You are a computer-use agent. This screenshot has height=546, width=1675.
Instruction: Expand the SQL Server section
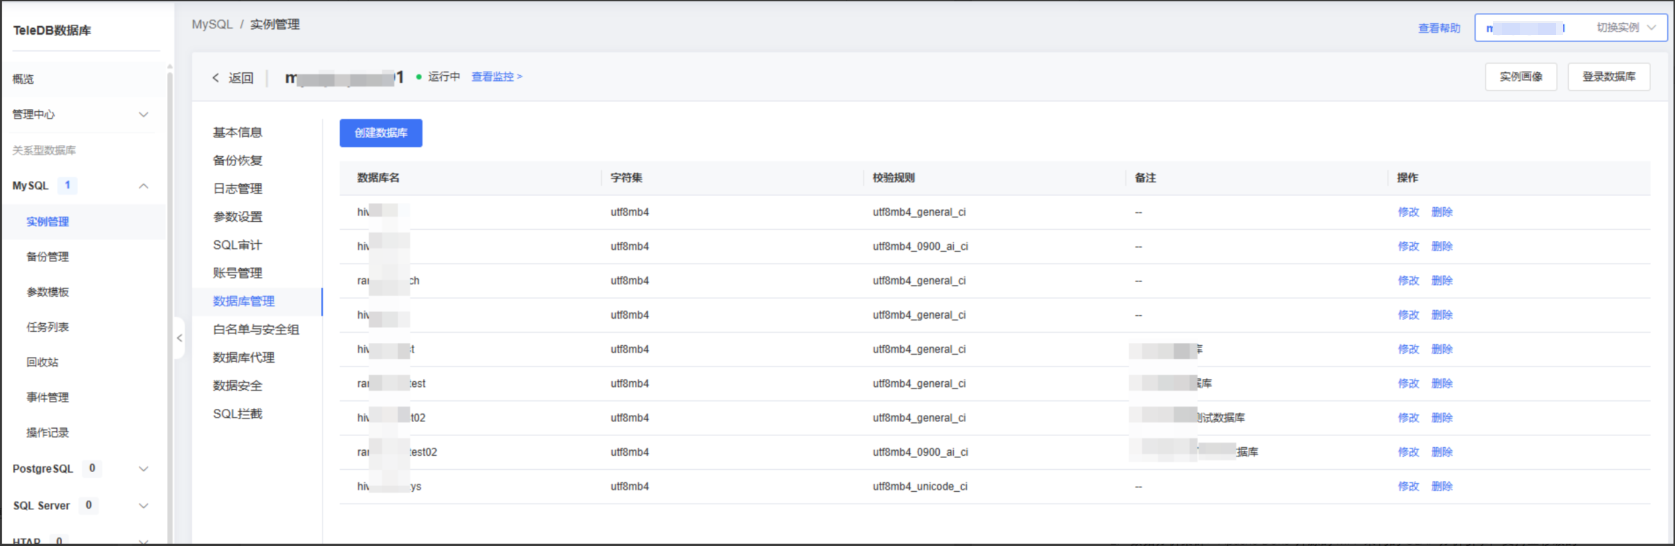click(x=143, y=506)
